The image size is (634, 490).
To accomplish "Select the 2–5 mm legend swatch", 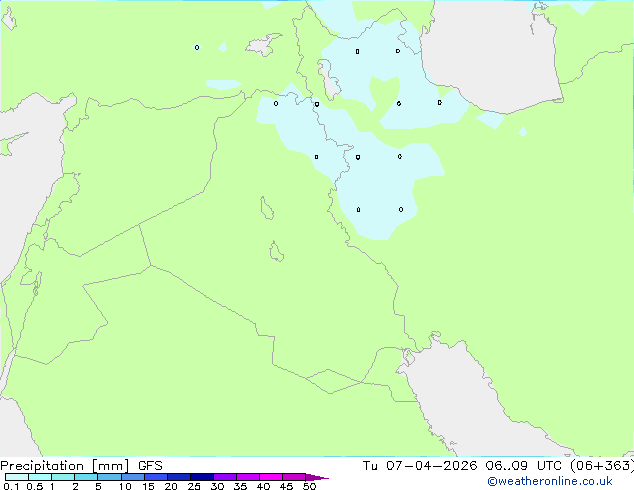I will (86, 477).
